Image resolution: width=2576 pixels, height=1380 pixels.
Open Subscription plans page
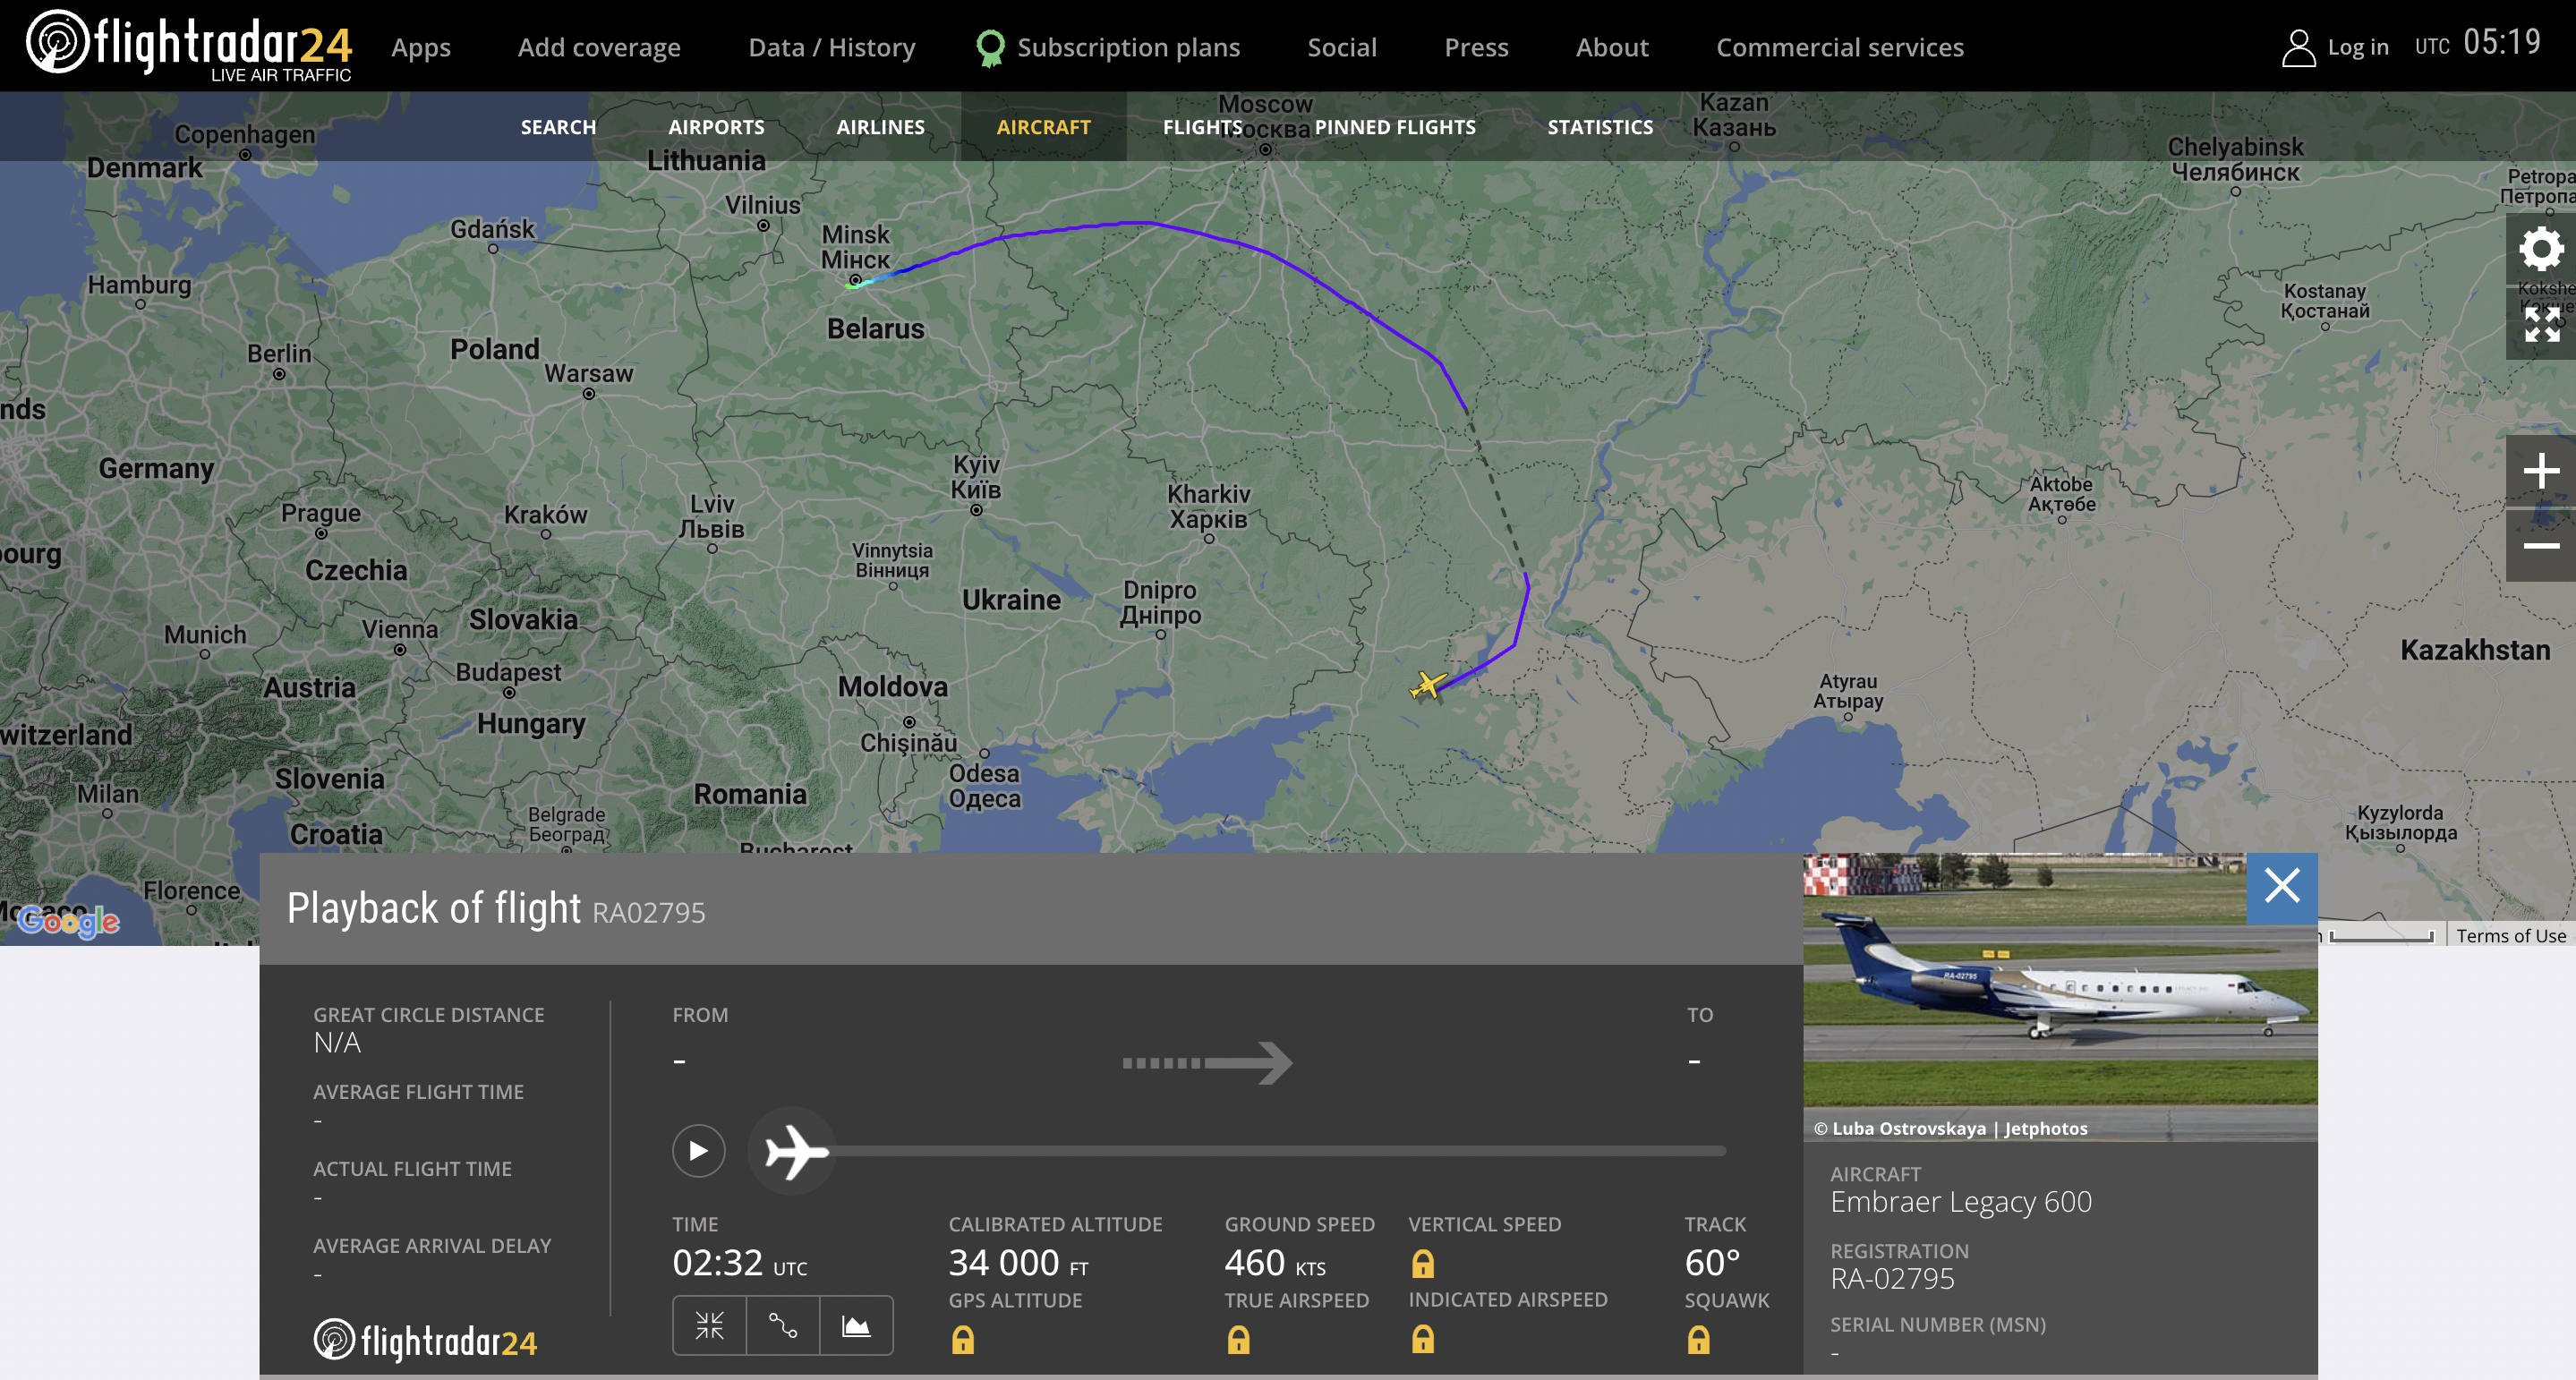pyautogui.click(x=1128, y=47)
